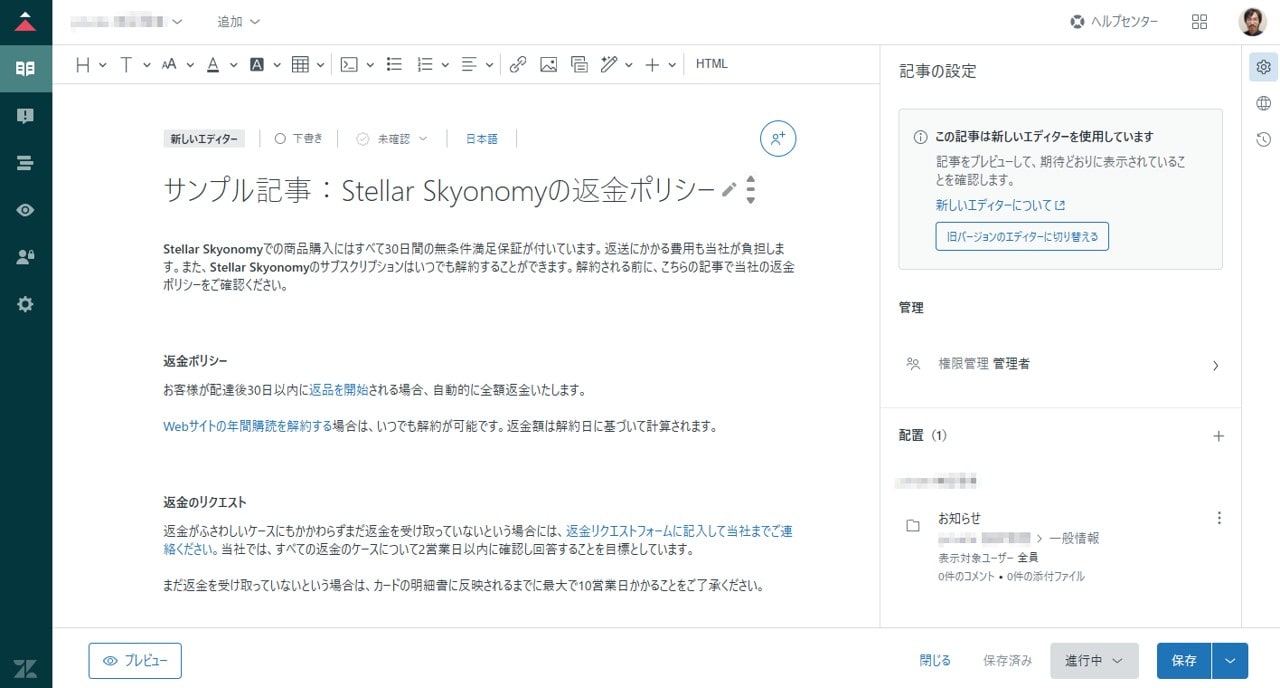This screenshot has height=688, width=1280.
Task: Expand the 進行中 status dropdown
Action: (1094, 661)
